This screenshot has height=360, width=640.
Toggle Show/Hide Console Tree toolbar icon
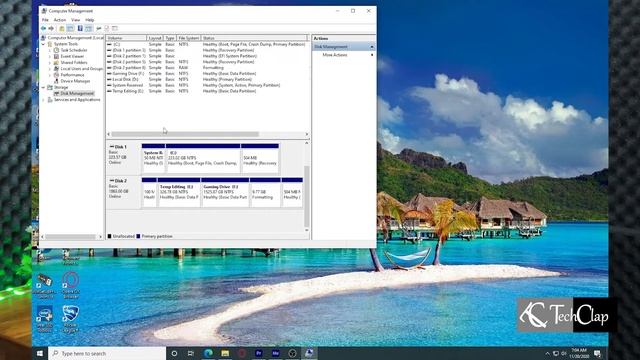pos(70,28)
